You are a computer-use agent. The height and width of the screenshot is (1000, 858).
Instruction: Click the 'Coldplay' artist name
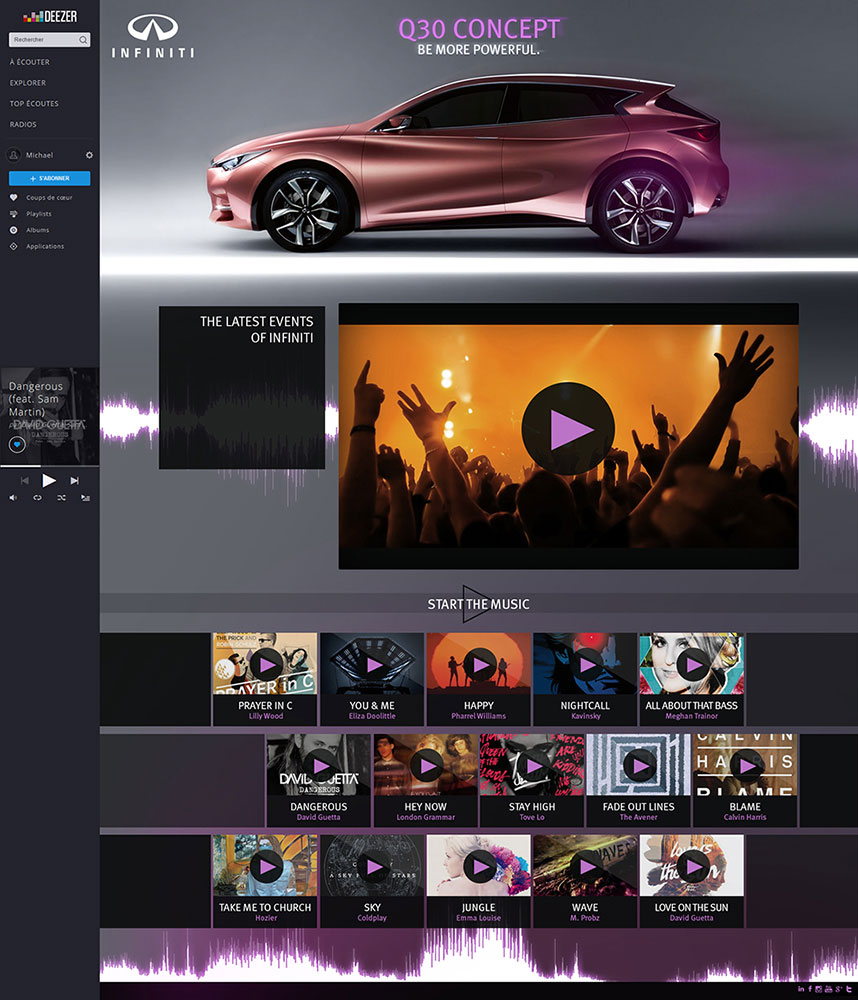pos(372,918)
